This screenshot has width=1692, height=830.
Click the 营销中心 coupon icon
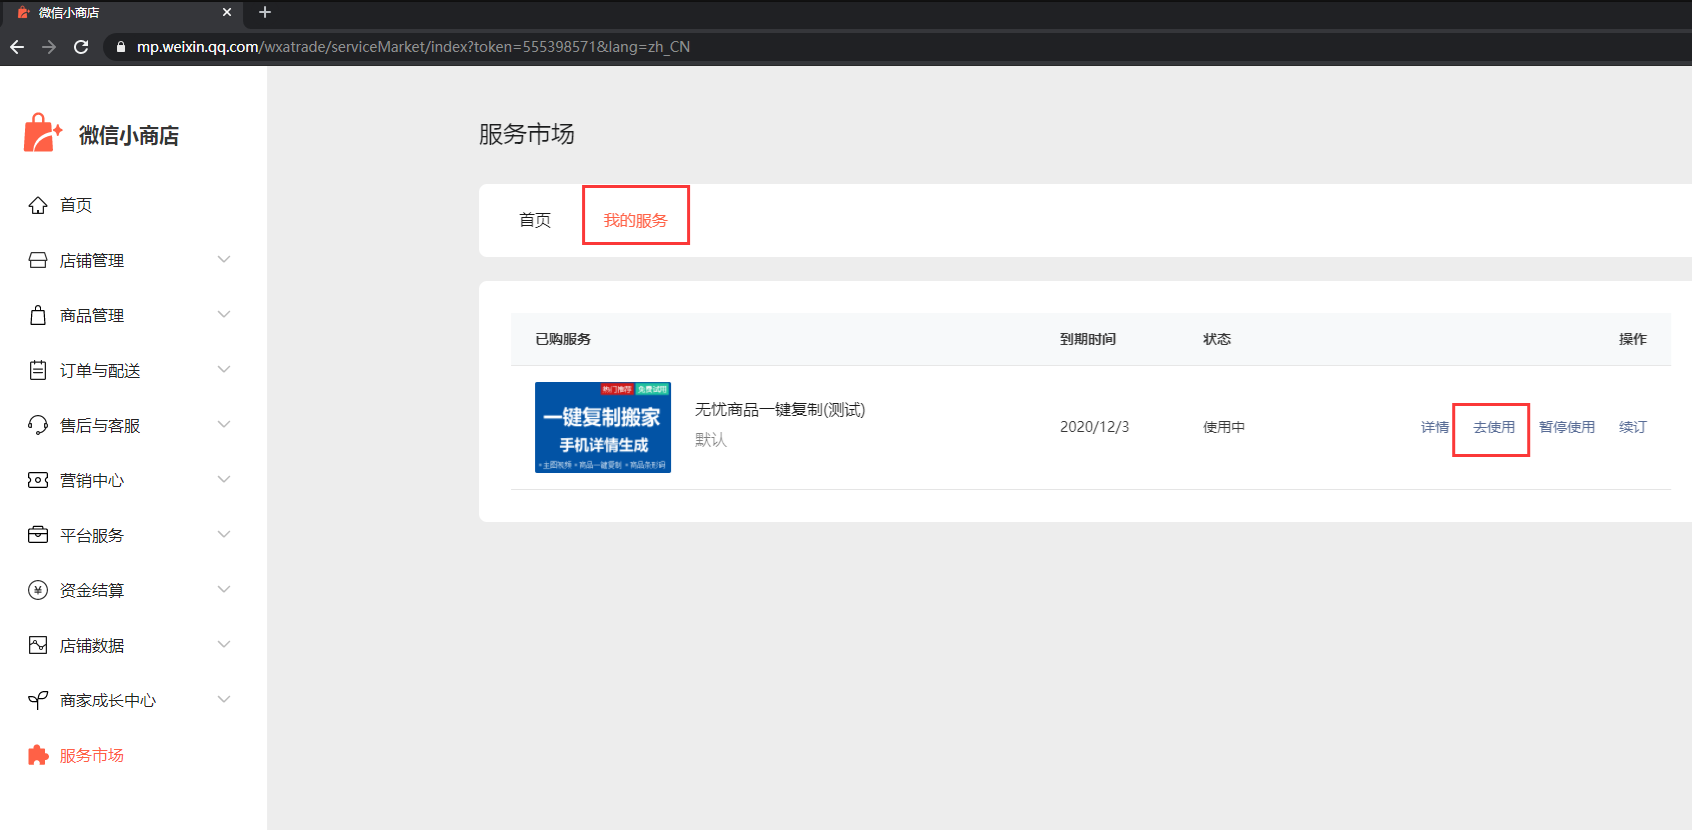pyautogui.click(x=38, y=480)
